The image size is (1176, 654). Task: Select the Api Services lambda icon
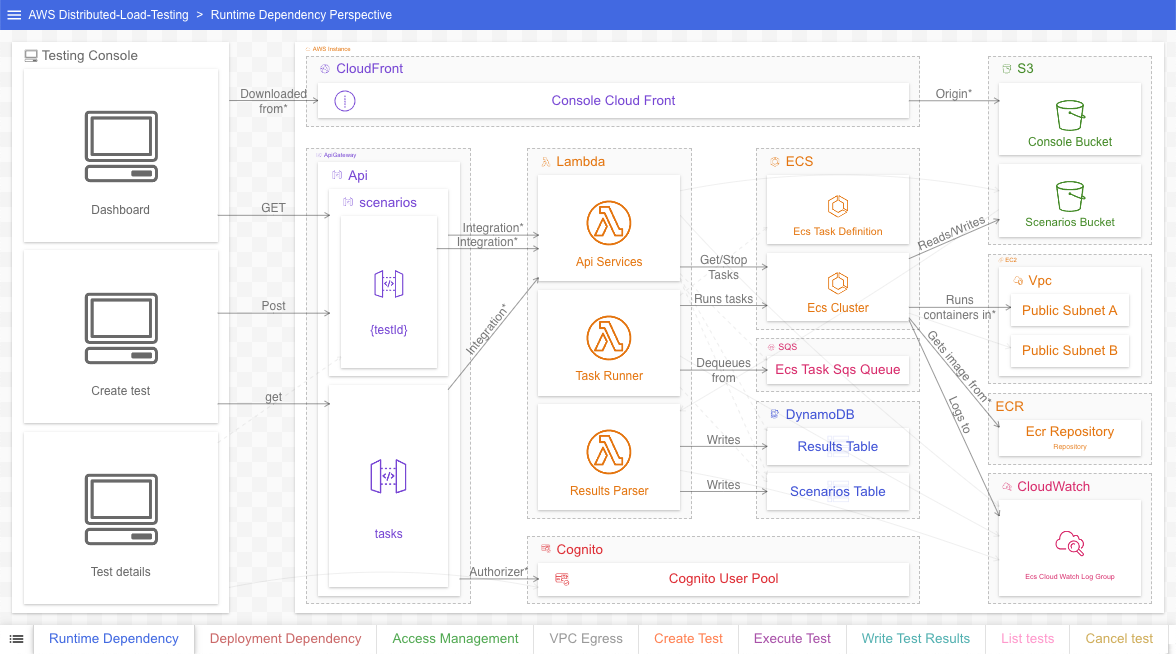point(609,223)
